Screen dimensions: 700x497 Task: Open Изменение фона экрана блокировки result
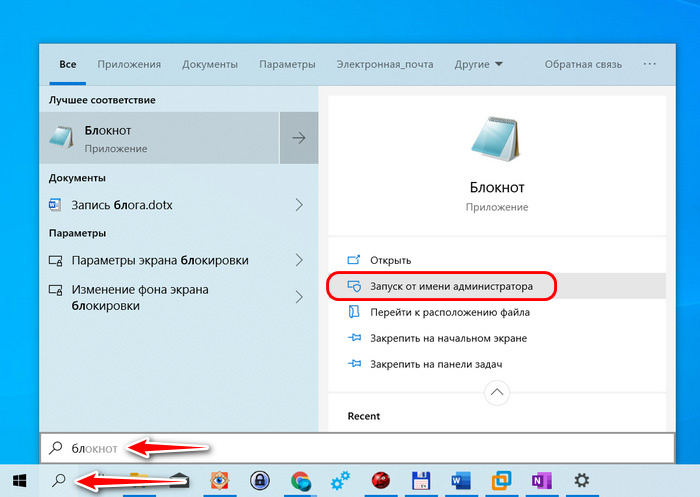[179, 297]
